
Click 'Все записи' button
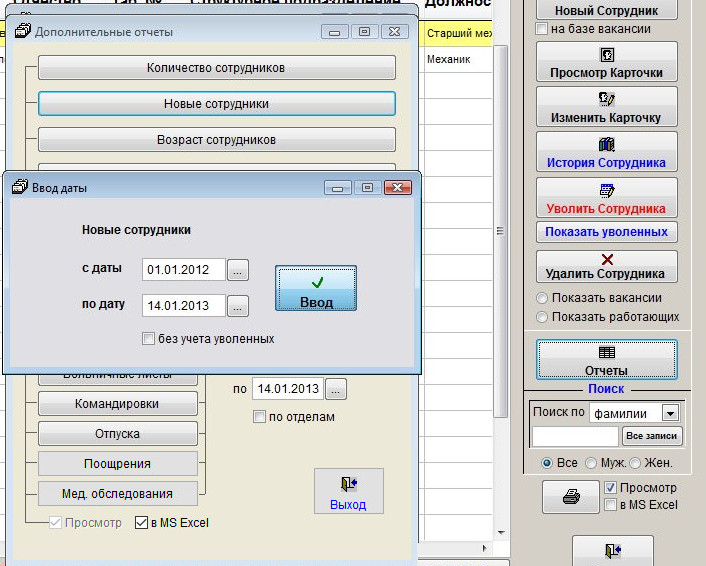(652, 436)
